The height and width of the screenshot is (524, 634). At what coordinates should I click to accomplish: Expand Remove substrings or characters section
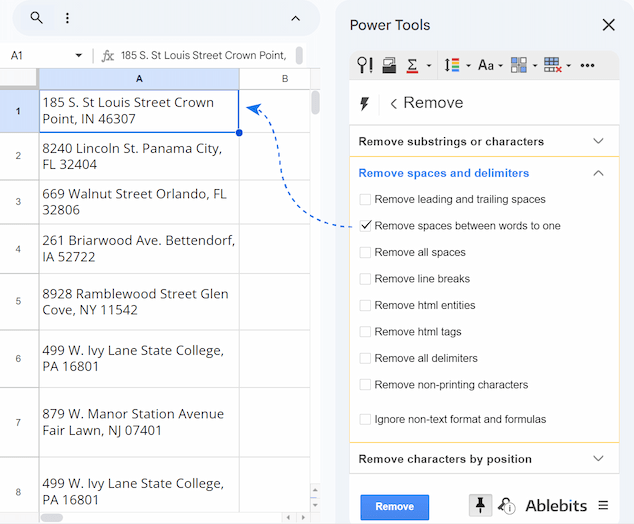[x=484, y=141]
